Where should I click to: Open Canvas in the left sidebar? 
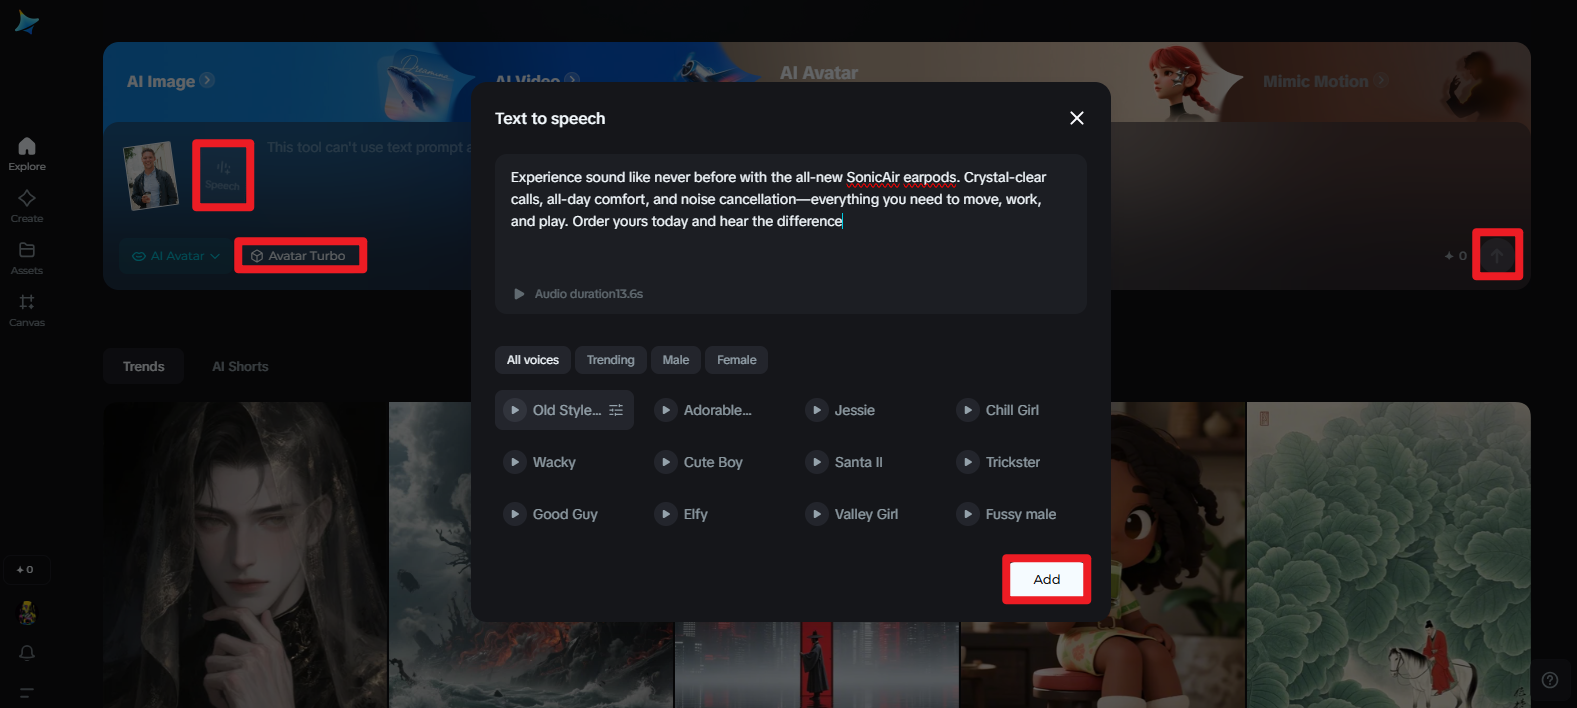coord(27,310)
